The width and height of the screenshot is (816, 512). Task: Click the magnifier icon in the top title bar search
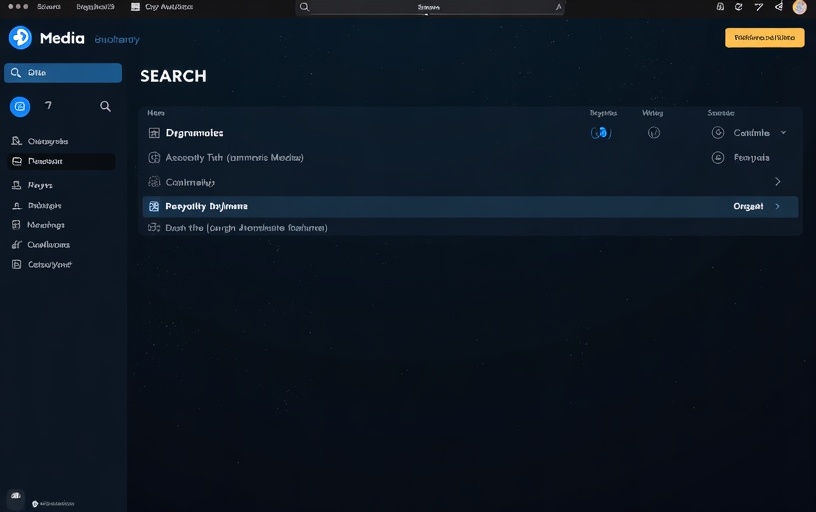304,7
